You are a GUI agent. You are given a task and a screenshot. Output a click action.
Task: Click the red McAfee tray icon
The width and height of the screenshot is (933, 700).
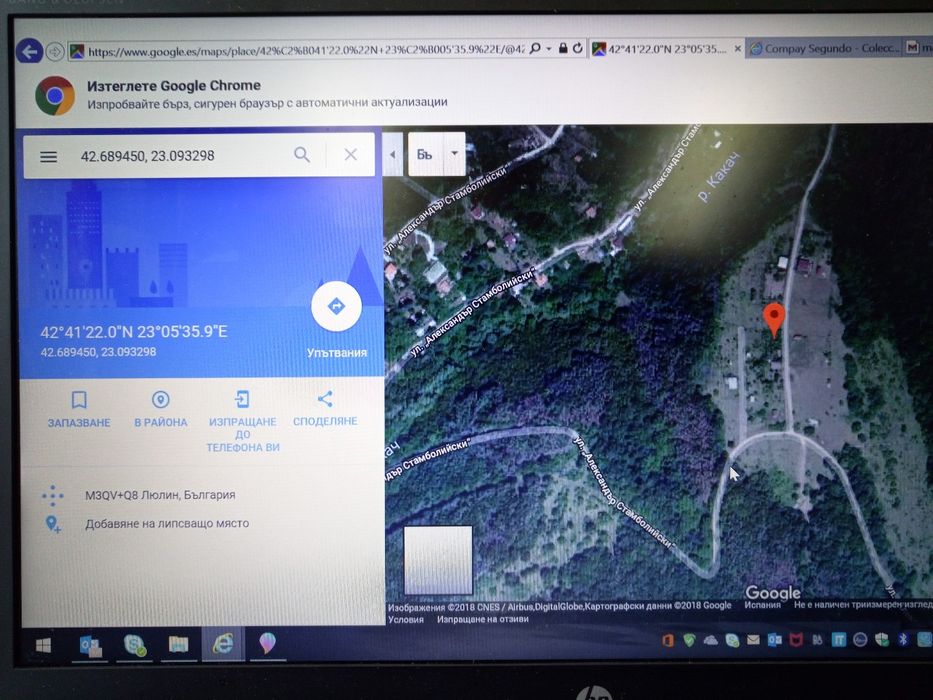click(x=796, y=640)
